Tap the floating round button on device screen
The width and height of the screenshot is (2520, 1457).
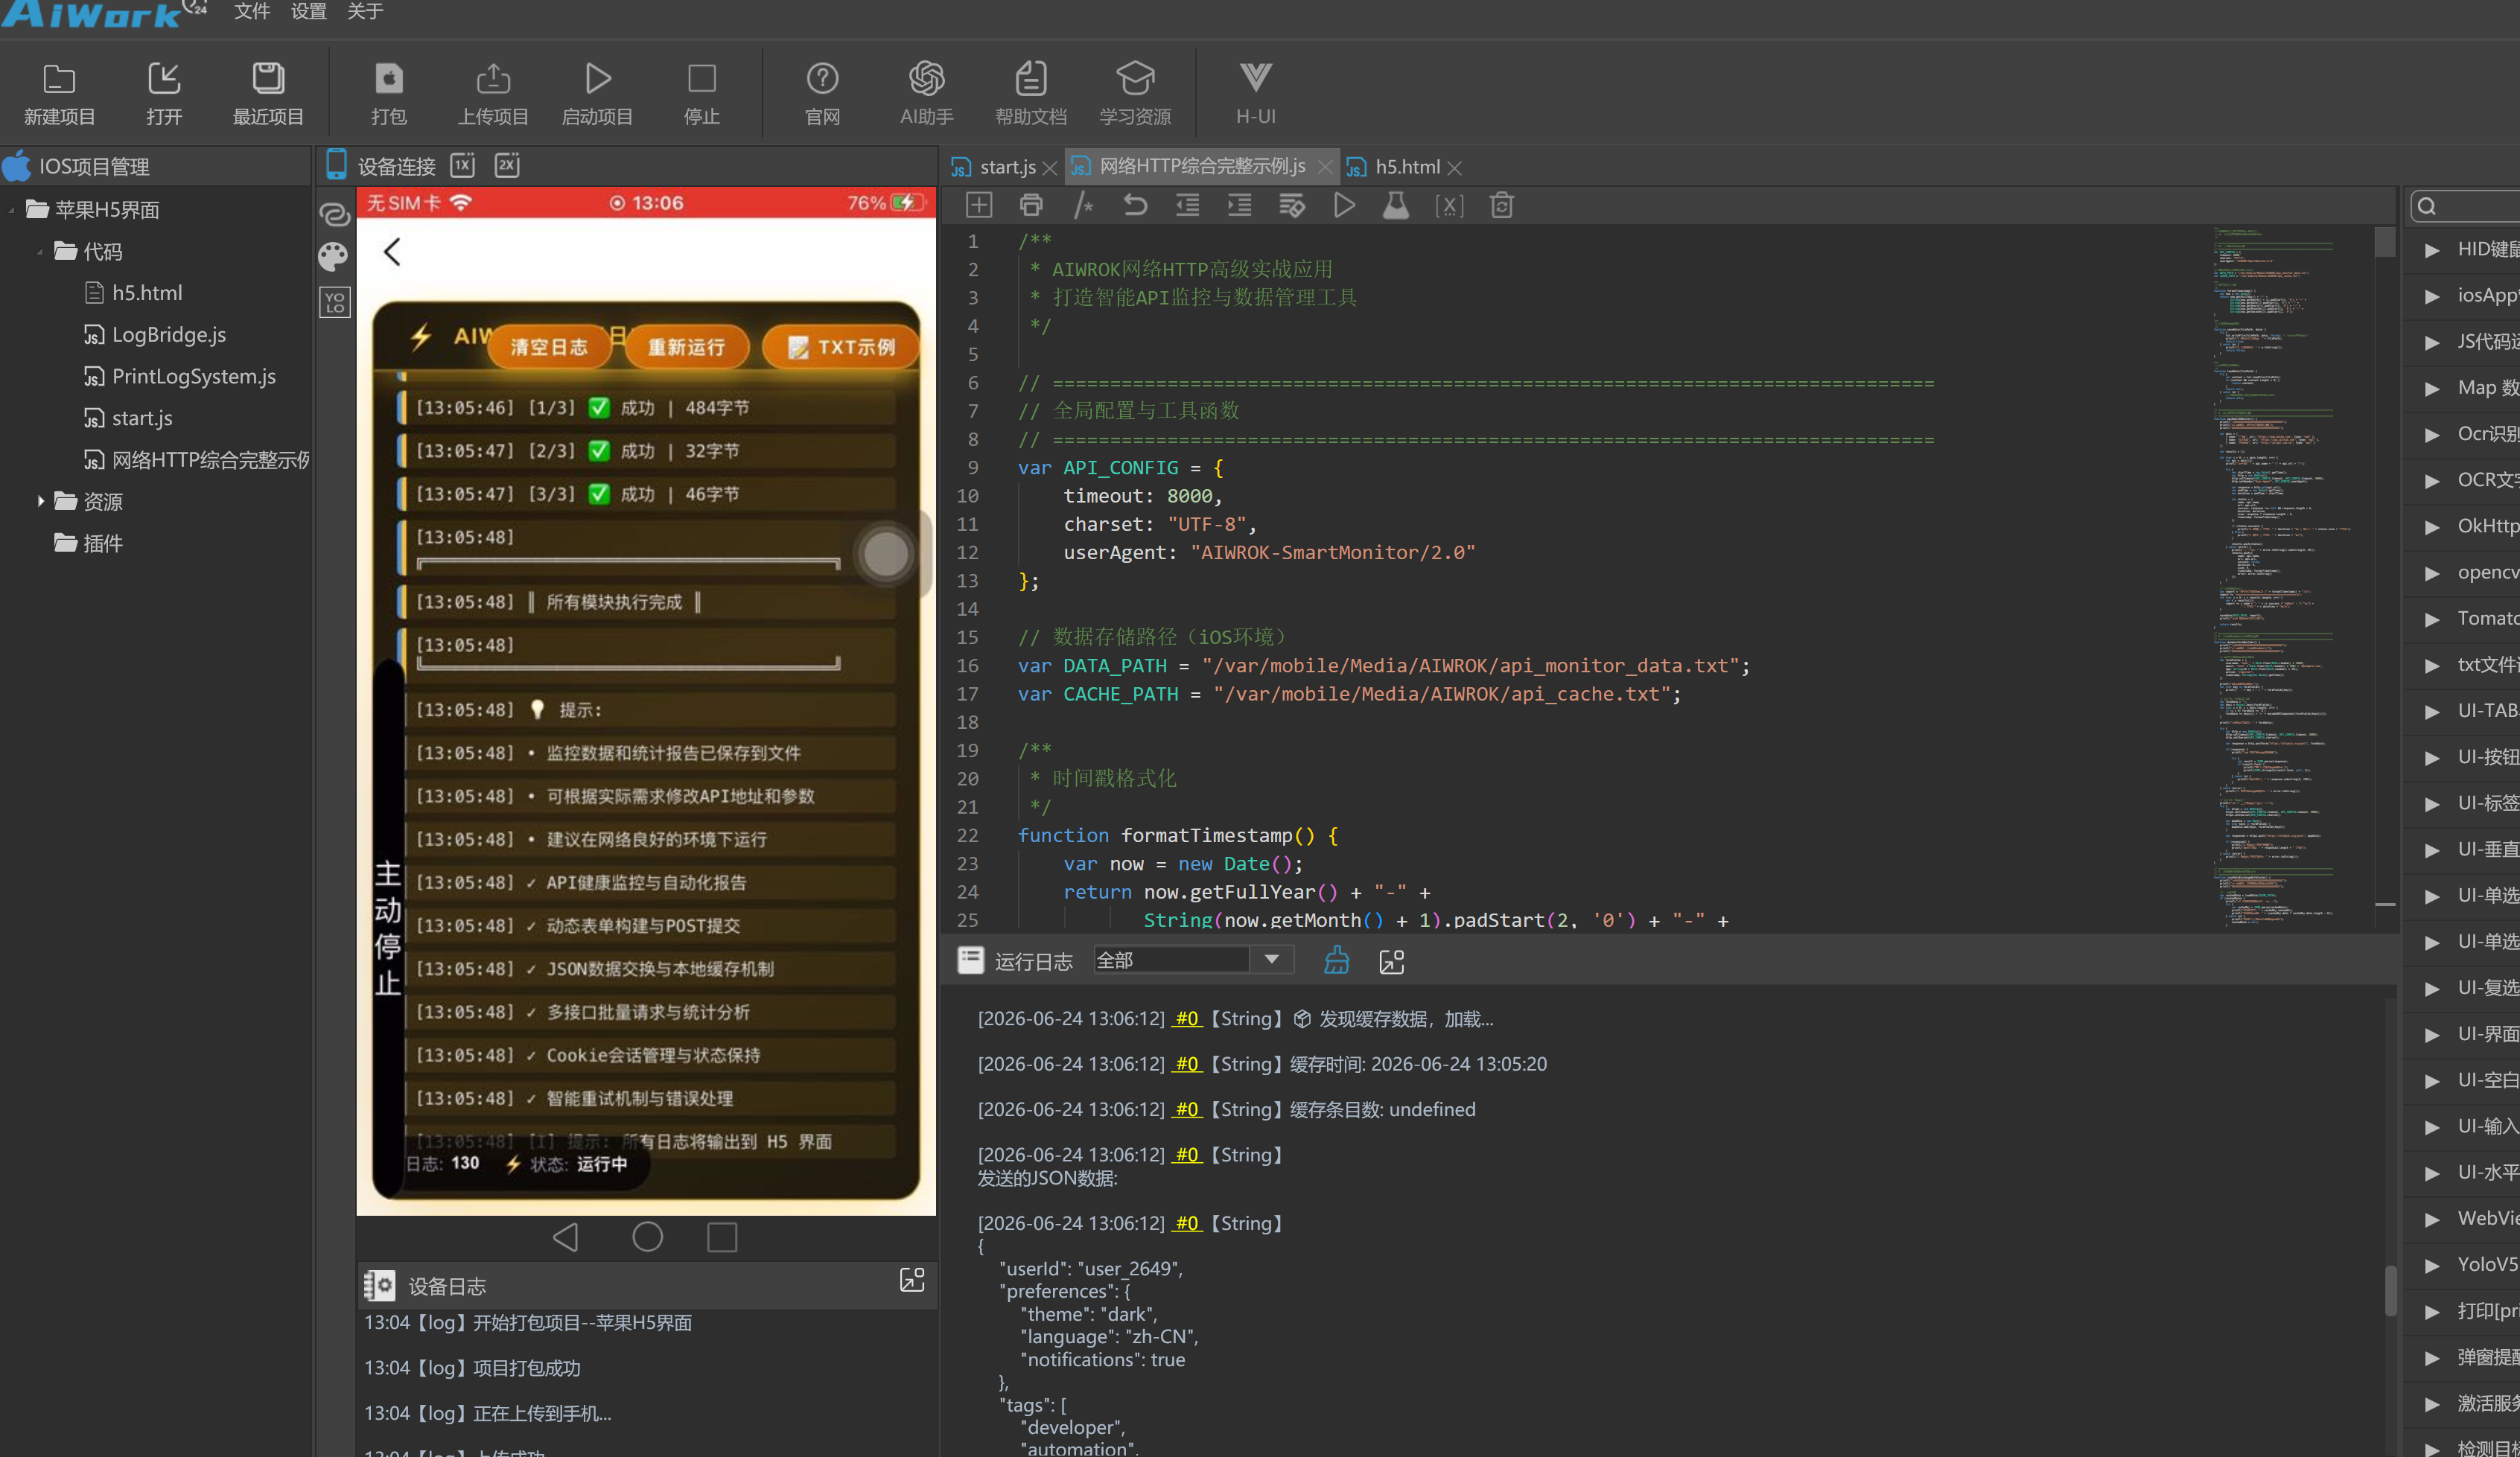885,554
